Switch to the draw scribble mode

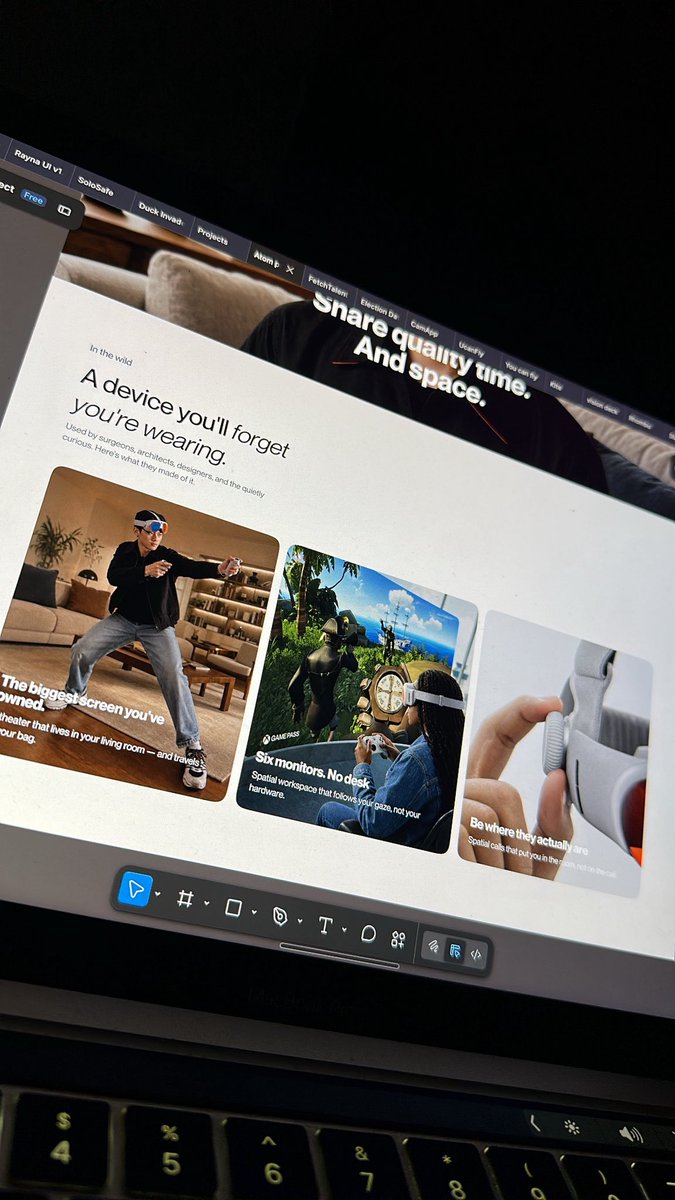pos(434,945)
